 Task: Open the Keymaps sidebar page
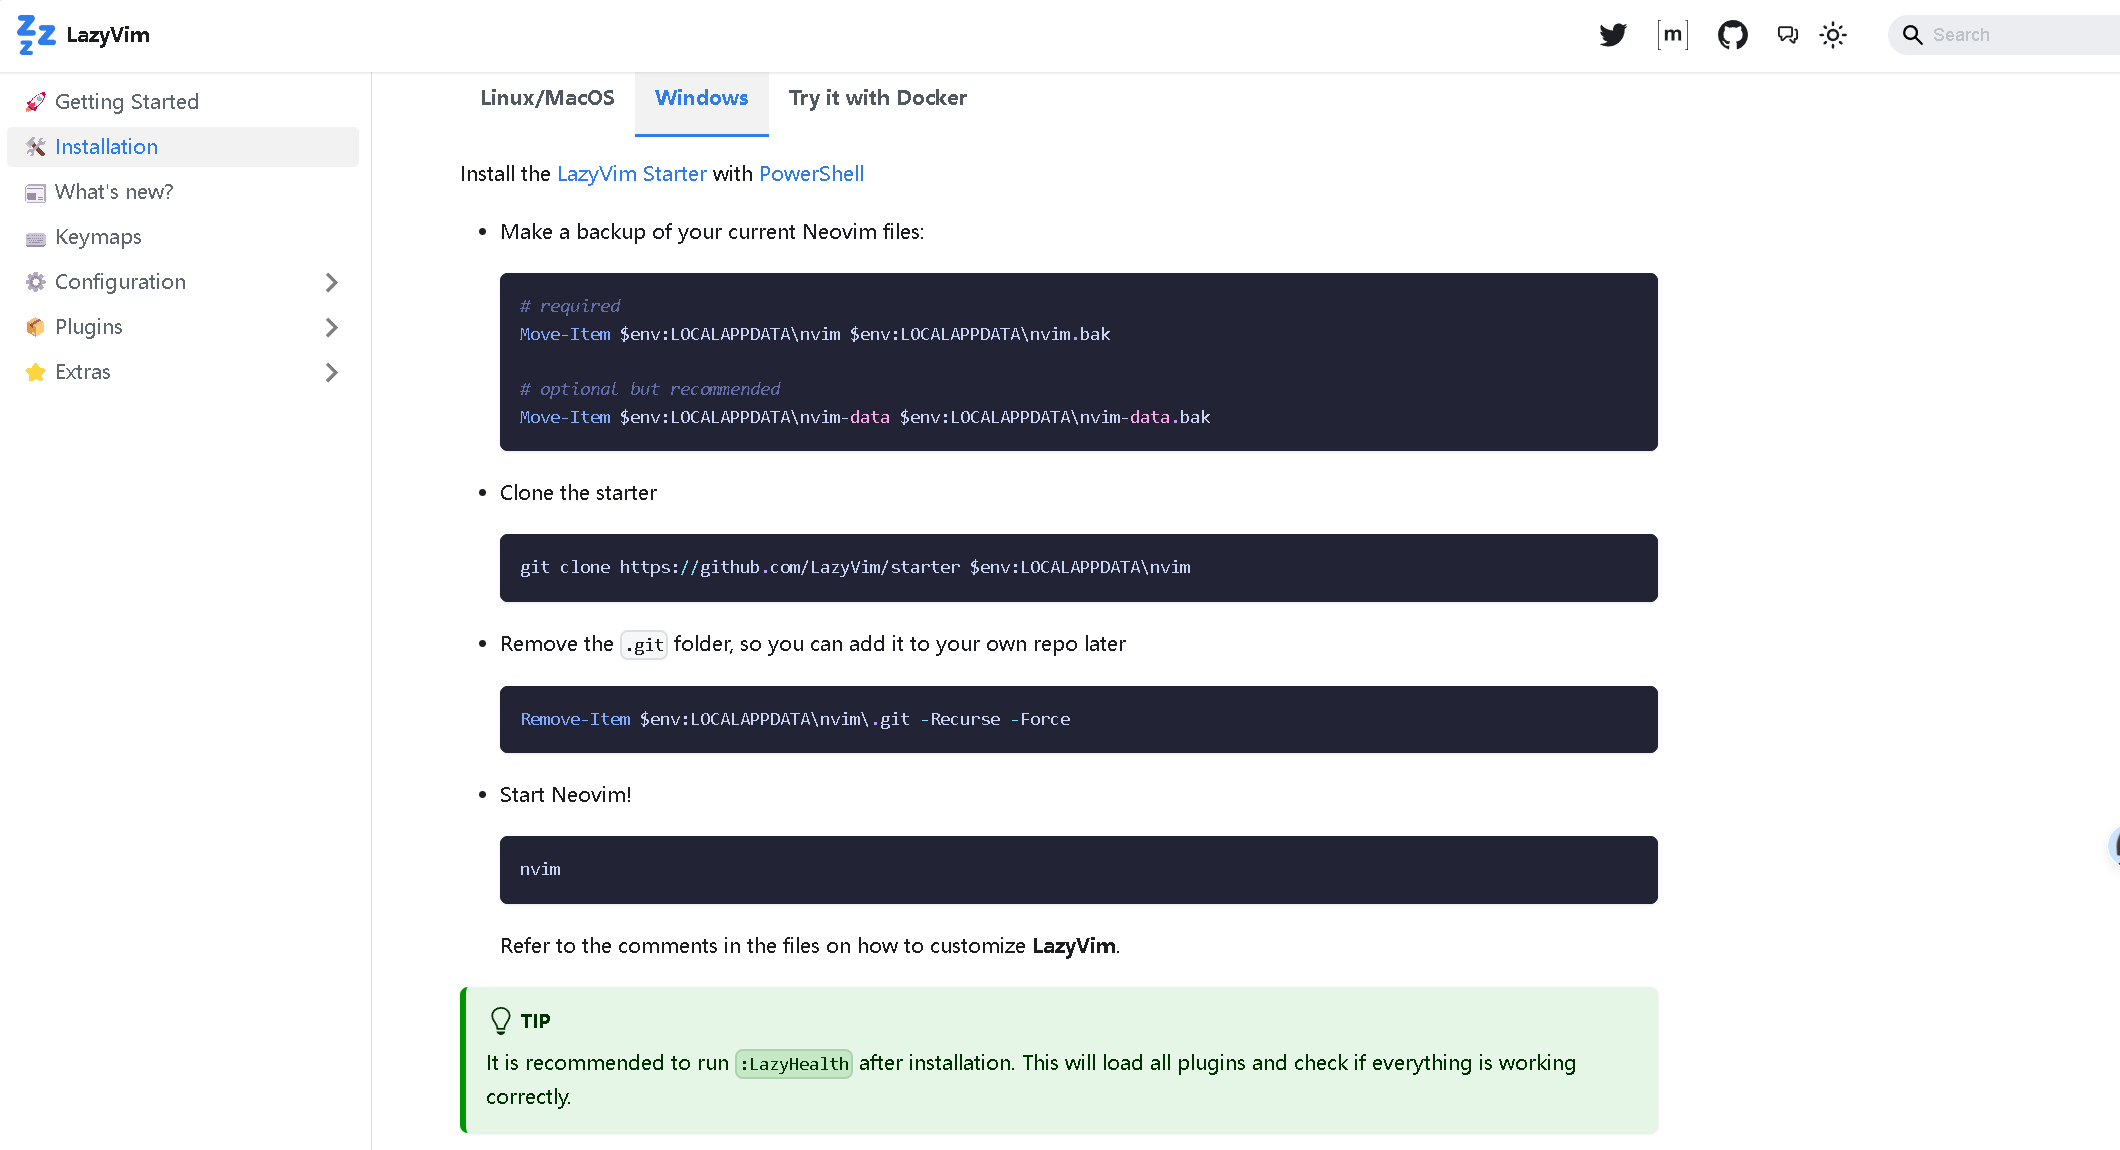pyautogui.click(x=98, y=237)
